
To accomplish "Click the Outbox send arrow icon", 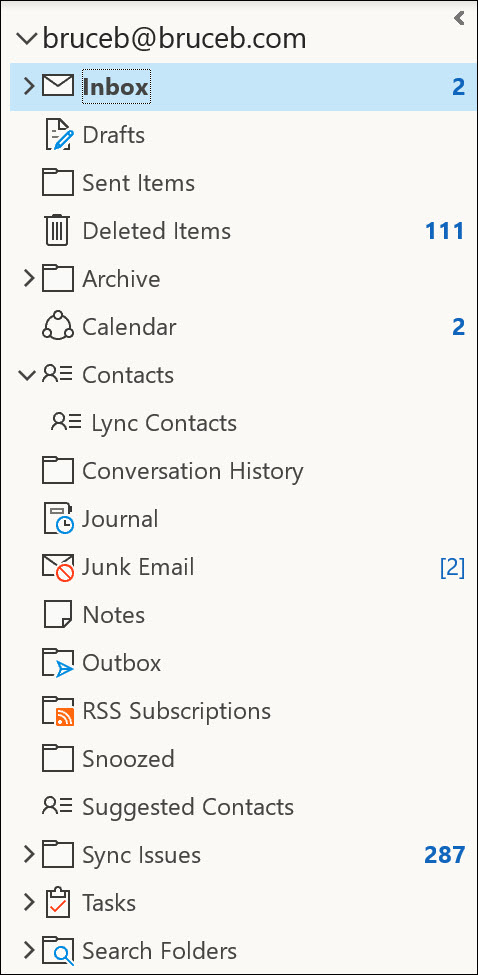I will tap(58, 663).
